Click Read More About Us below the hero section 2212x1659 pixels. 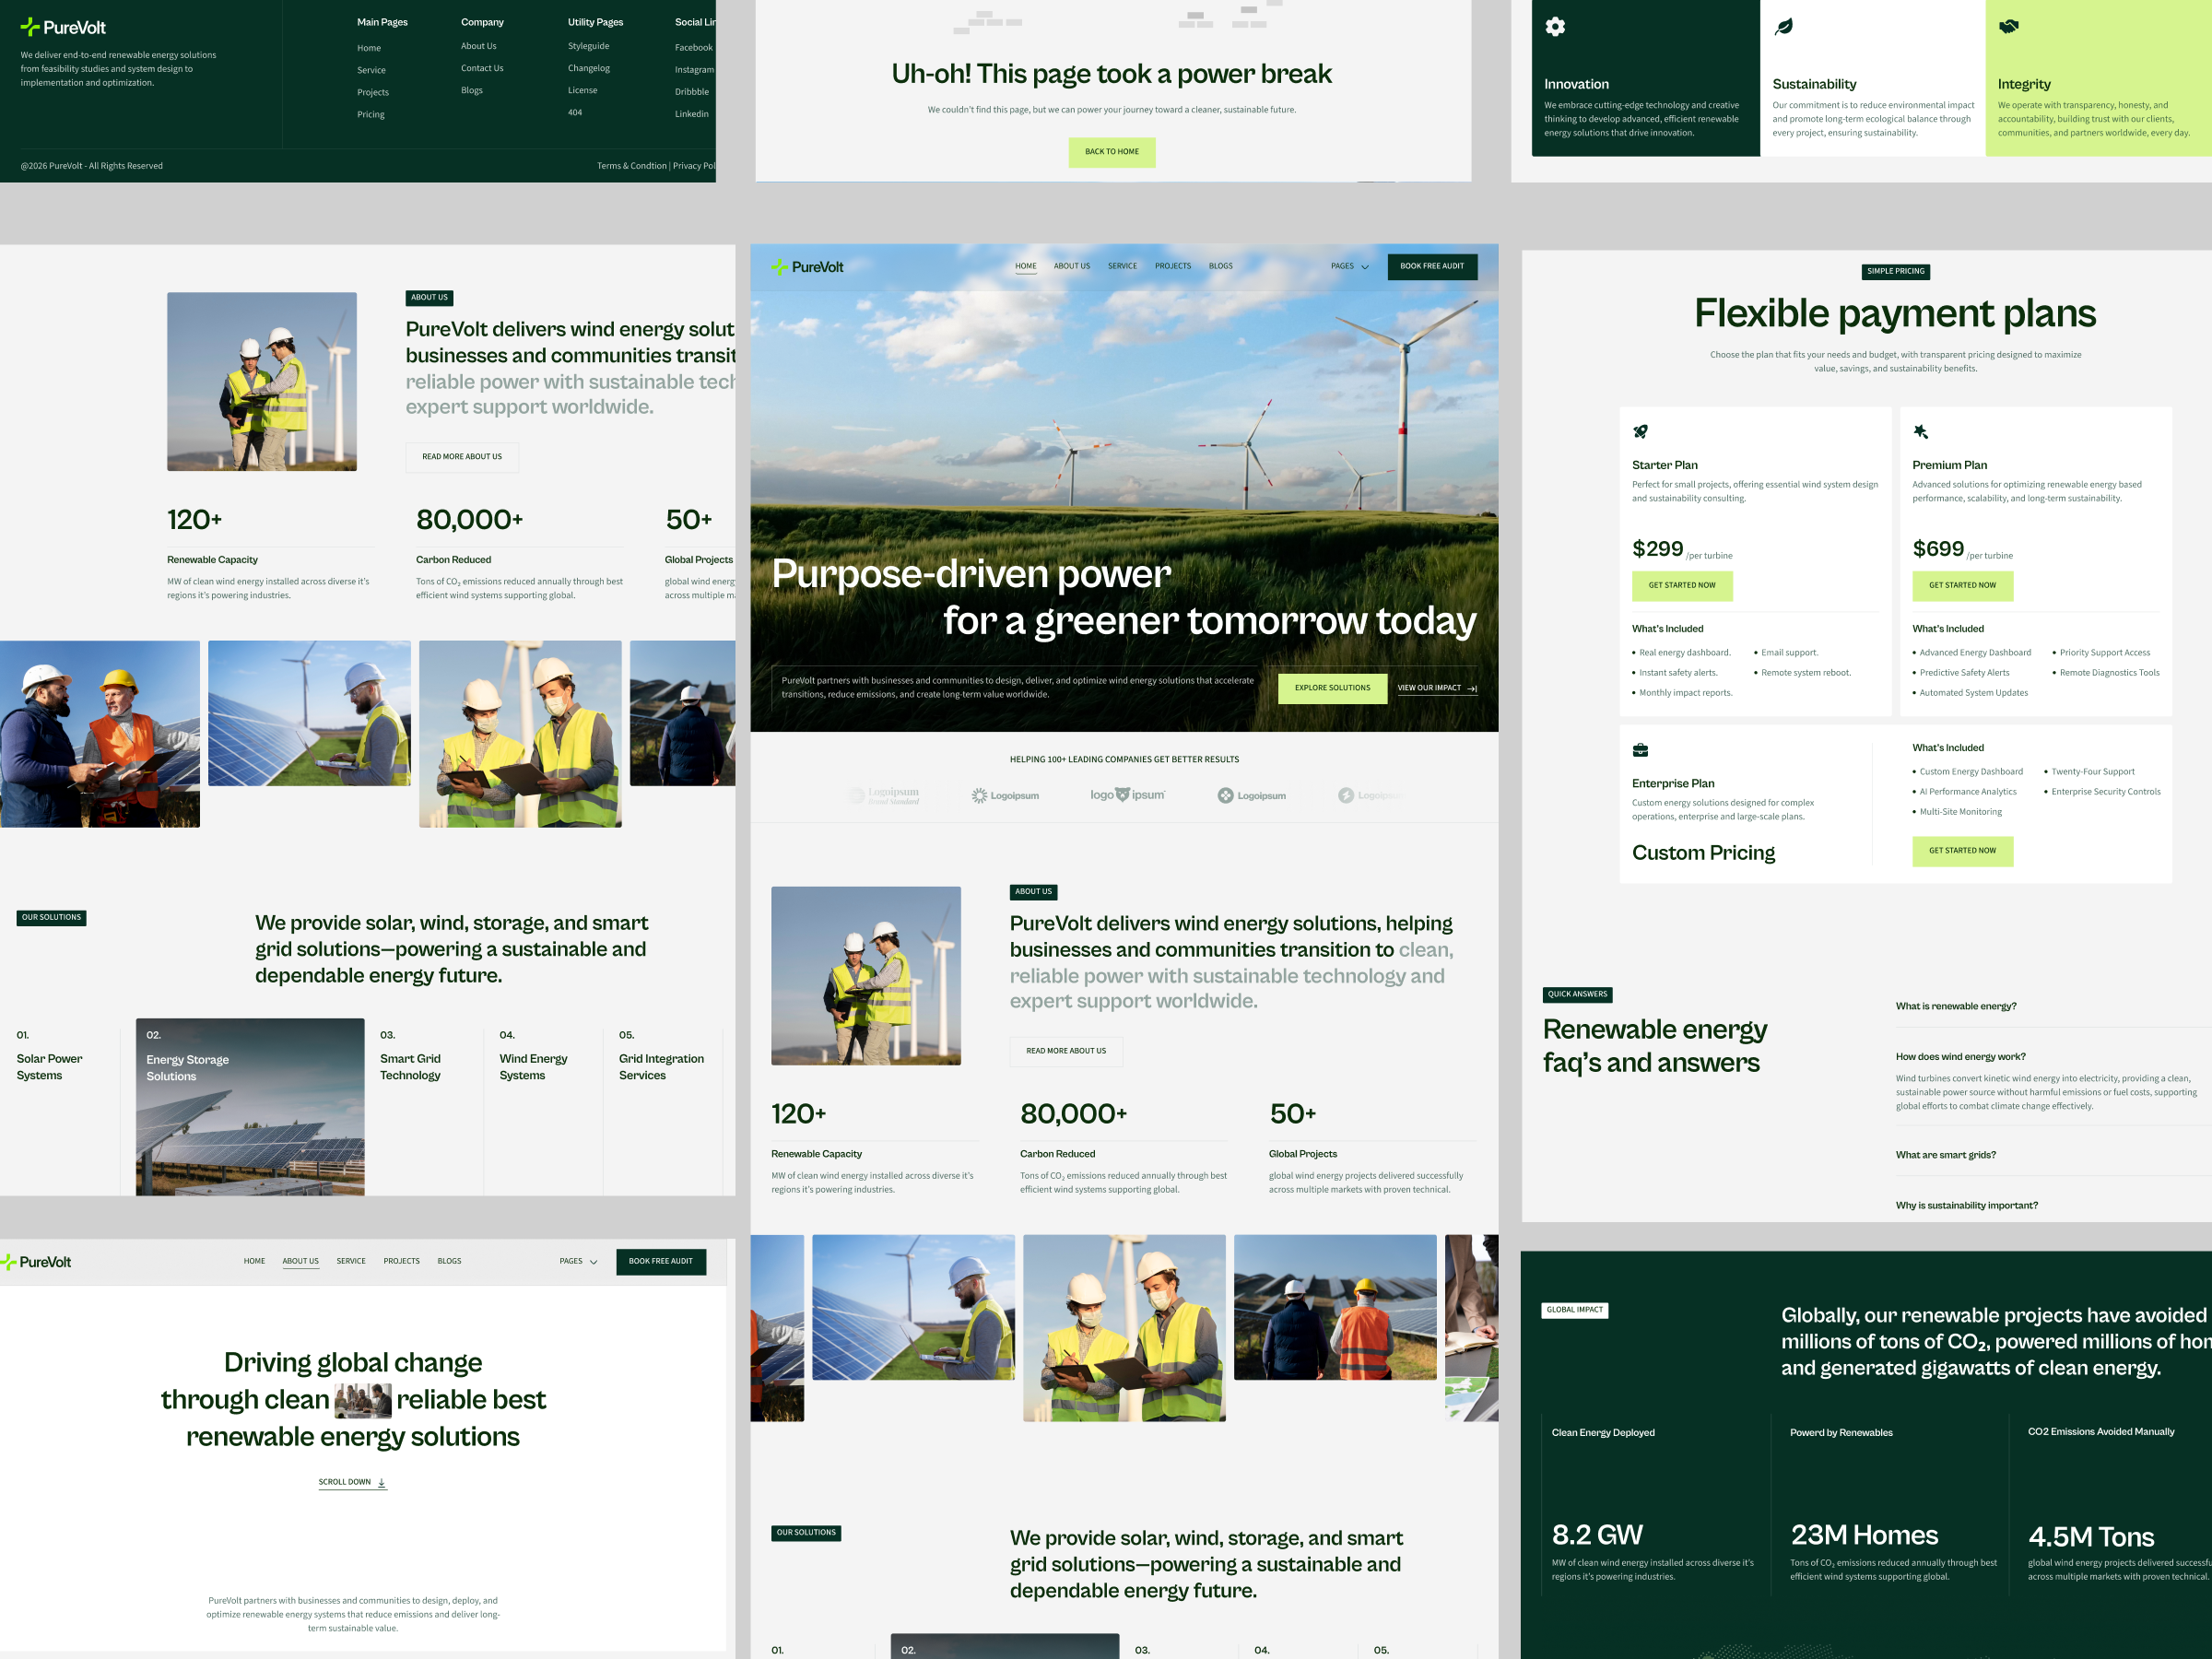click(x=1066, y=1051)
